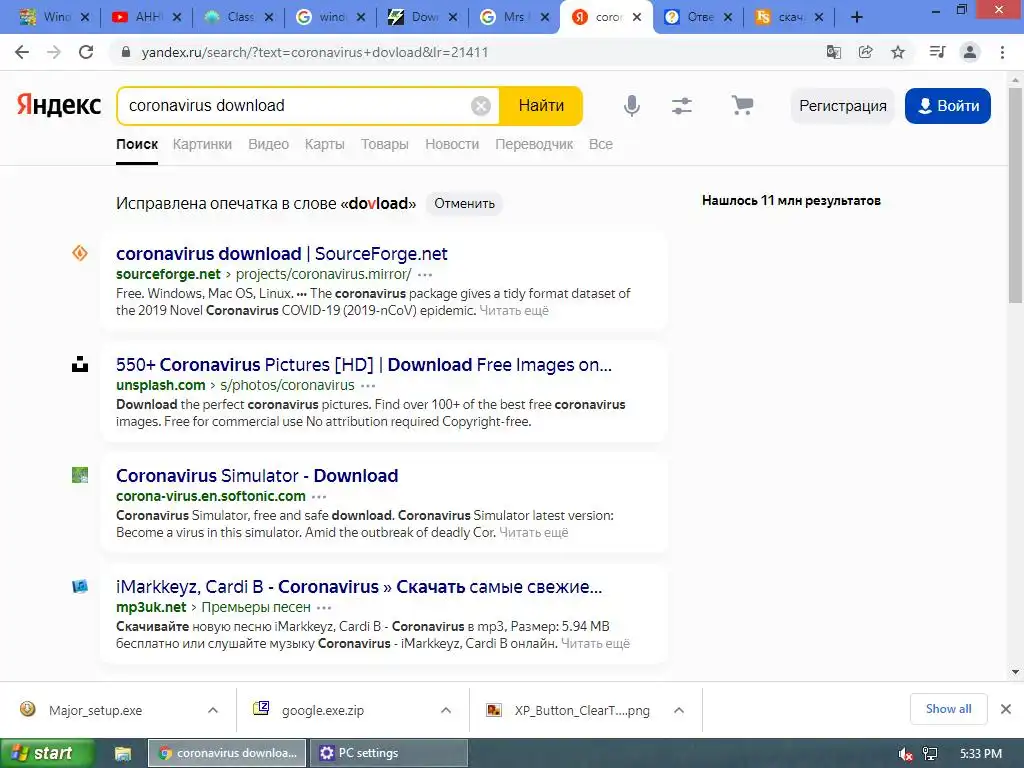1024x768 pixels.
Task: Expand Softonic snippet with Читать ещё
Action: pyautogui.click(x=534, y=533)
